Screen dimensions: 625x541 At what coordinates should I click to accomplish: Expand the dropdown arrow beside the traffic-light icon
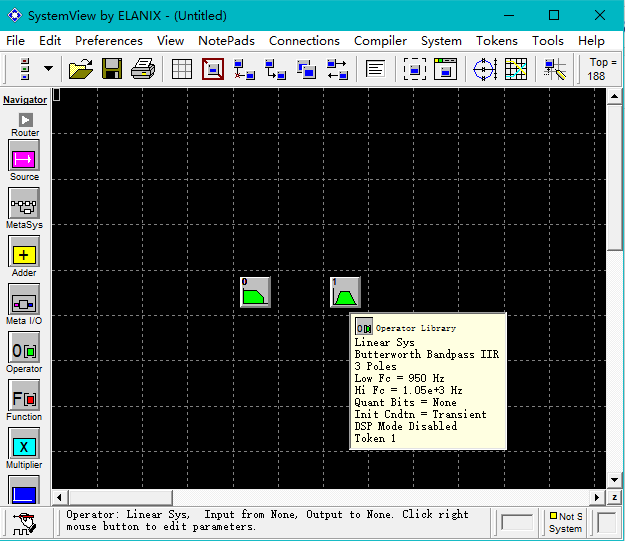pos(49,69)
